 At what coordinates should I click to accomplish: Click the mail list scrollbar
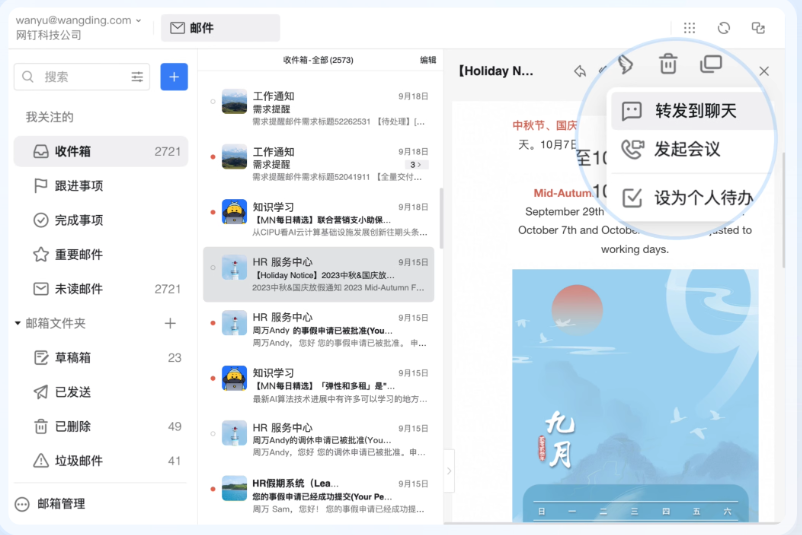click(x=441, y=218)
